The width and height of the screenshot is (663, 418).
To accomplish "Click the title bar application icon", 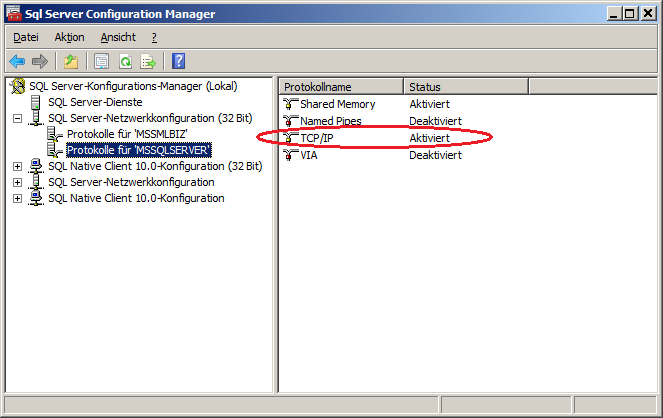I will 14,14.
